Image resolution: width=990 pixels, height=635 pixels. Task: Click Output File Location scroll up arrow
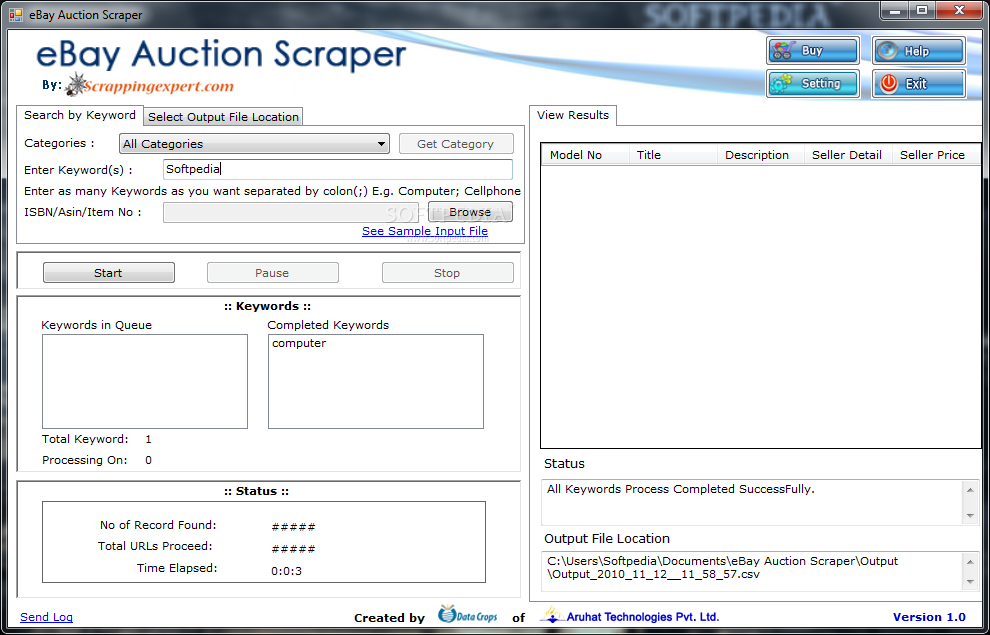coord(970,561)
